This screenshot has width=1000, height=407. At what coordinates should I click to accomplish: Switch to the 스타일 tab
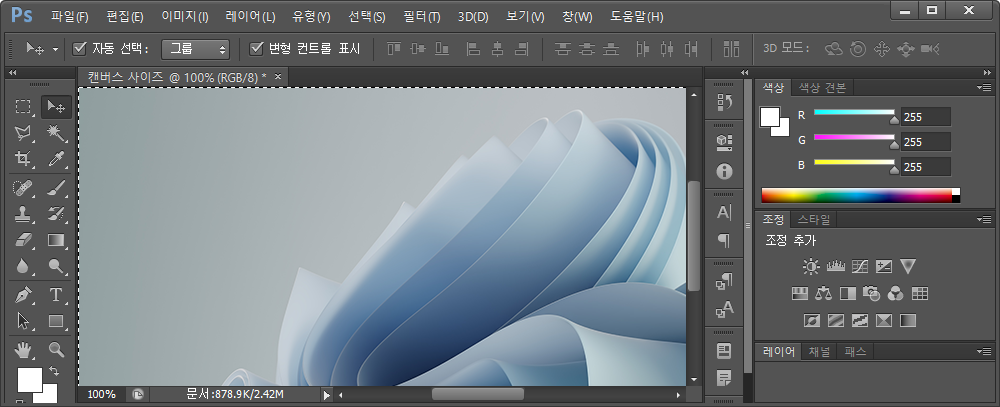pyautogui.click(x=813, y=219)
